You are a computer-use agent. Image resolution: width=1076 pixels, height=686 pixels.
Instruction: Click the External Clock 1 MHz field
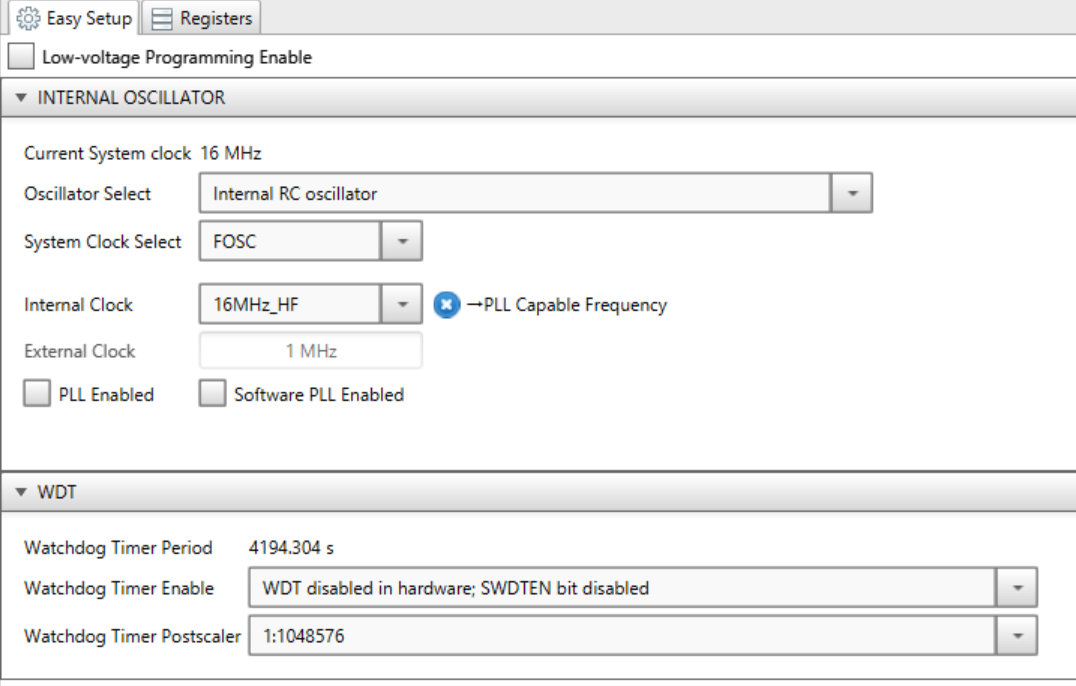pyautogui.click(x=311, y=352)
